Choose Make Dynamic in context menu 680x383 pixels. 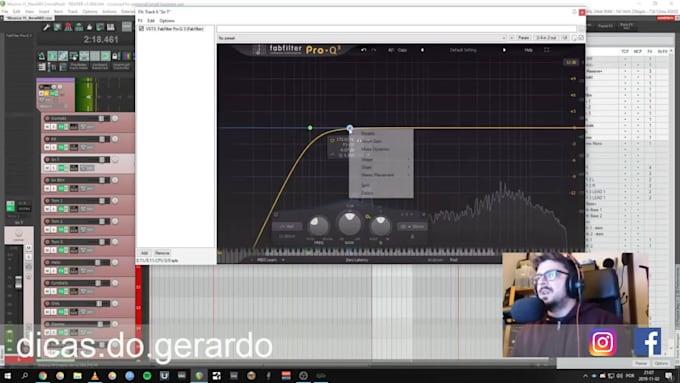(x=381, y=149)
